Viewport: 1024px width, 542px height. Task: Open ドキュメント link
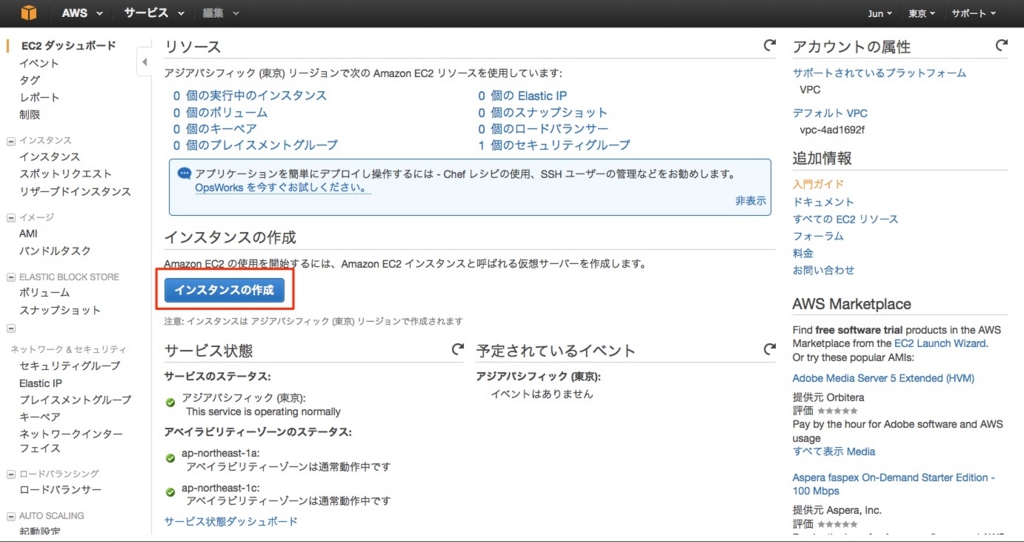pyautogui.click(x=823, y=202)
